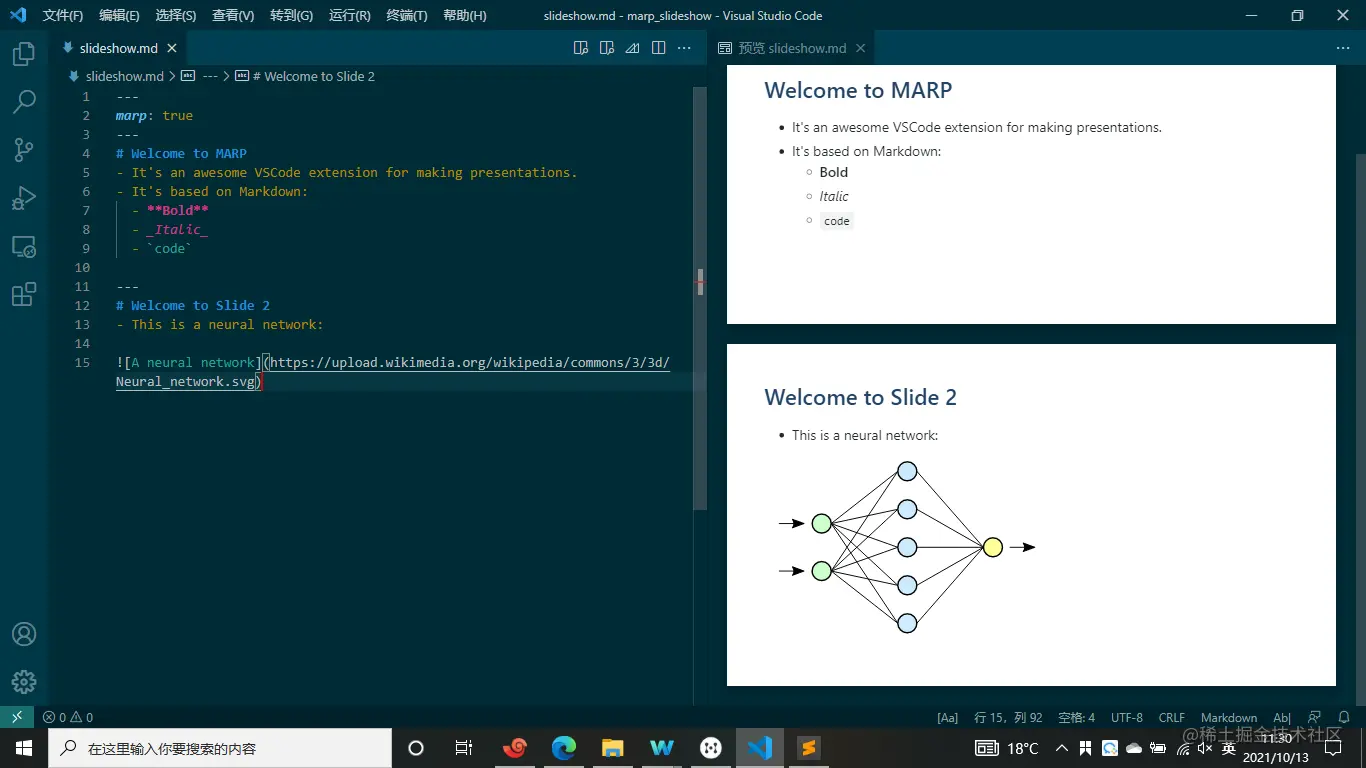Open the Extensions view
This screenshot has height=768, width=1366.
24,293
